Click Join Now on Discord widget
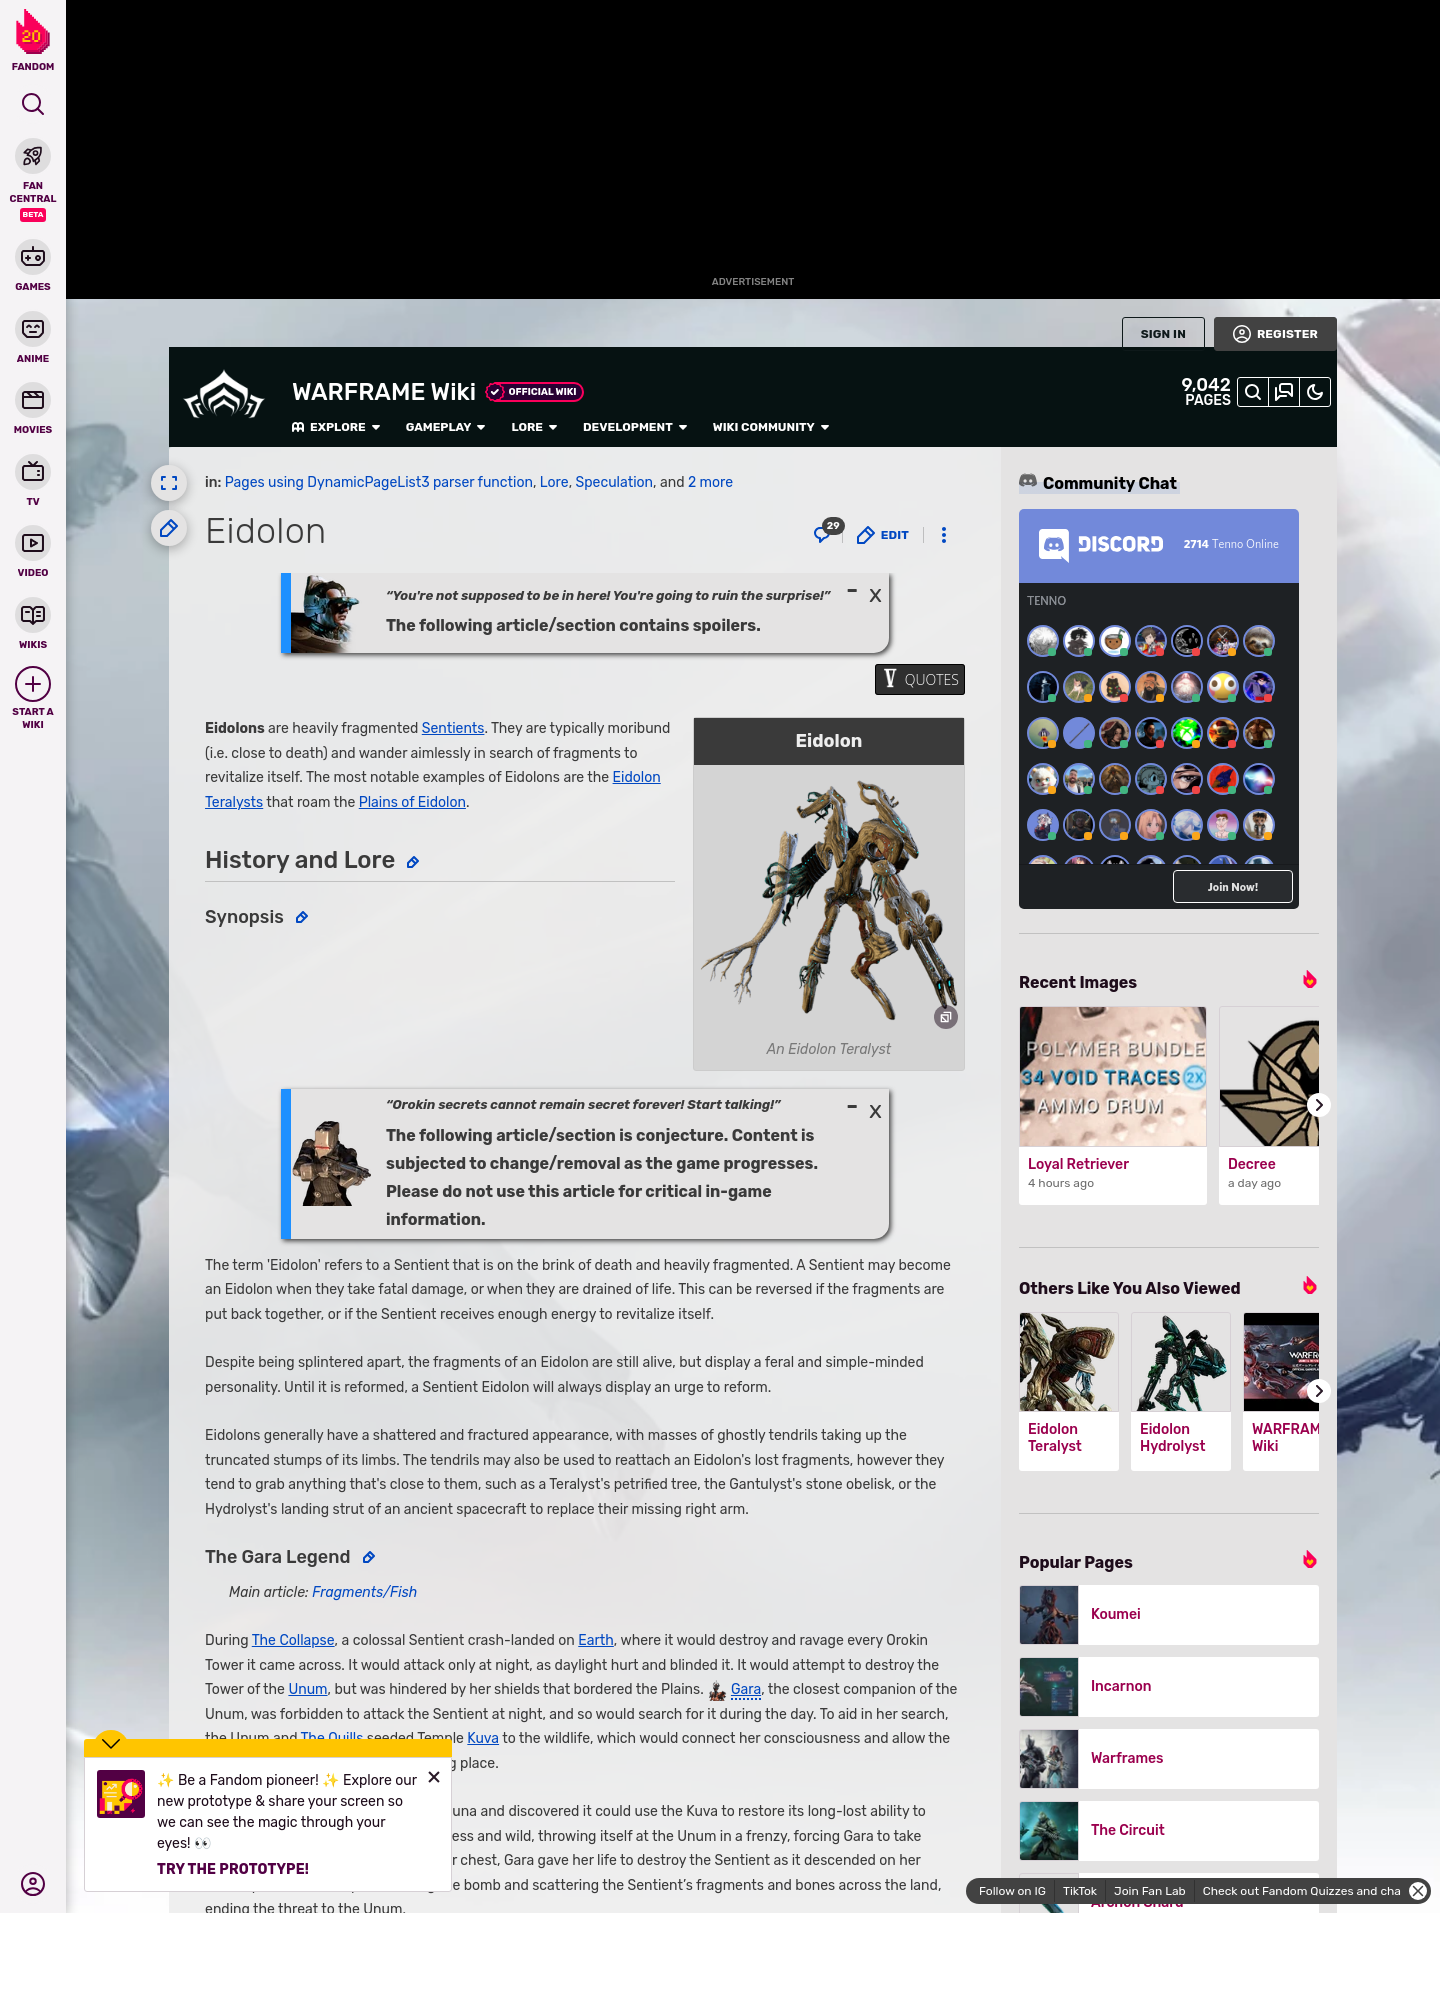1440x2000 pixels. [x=1232, y=887]
